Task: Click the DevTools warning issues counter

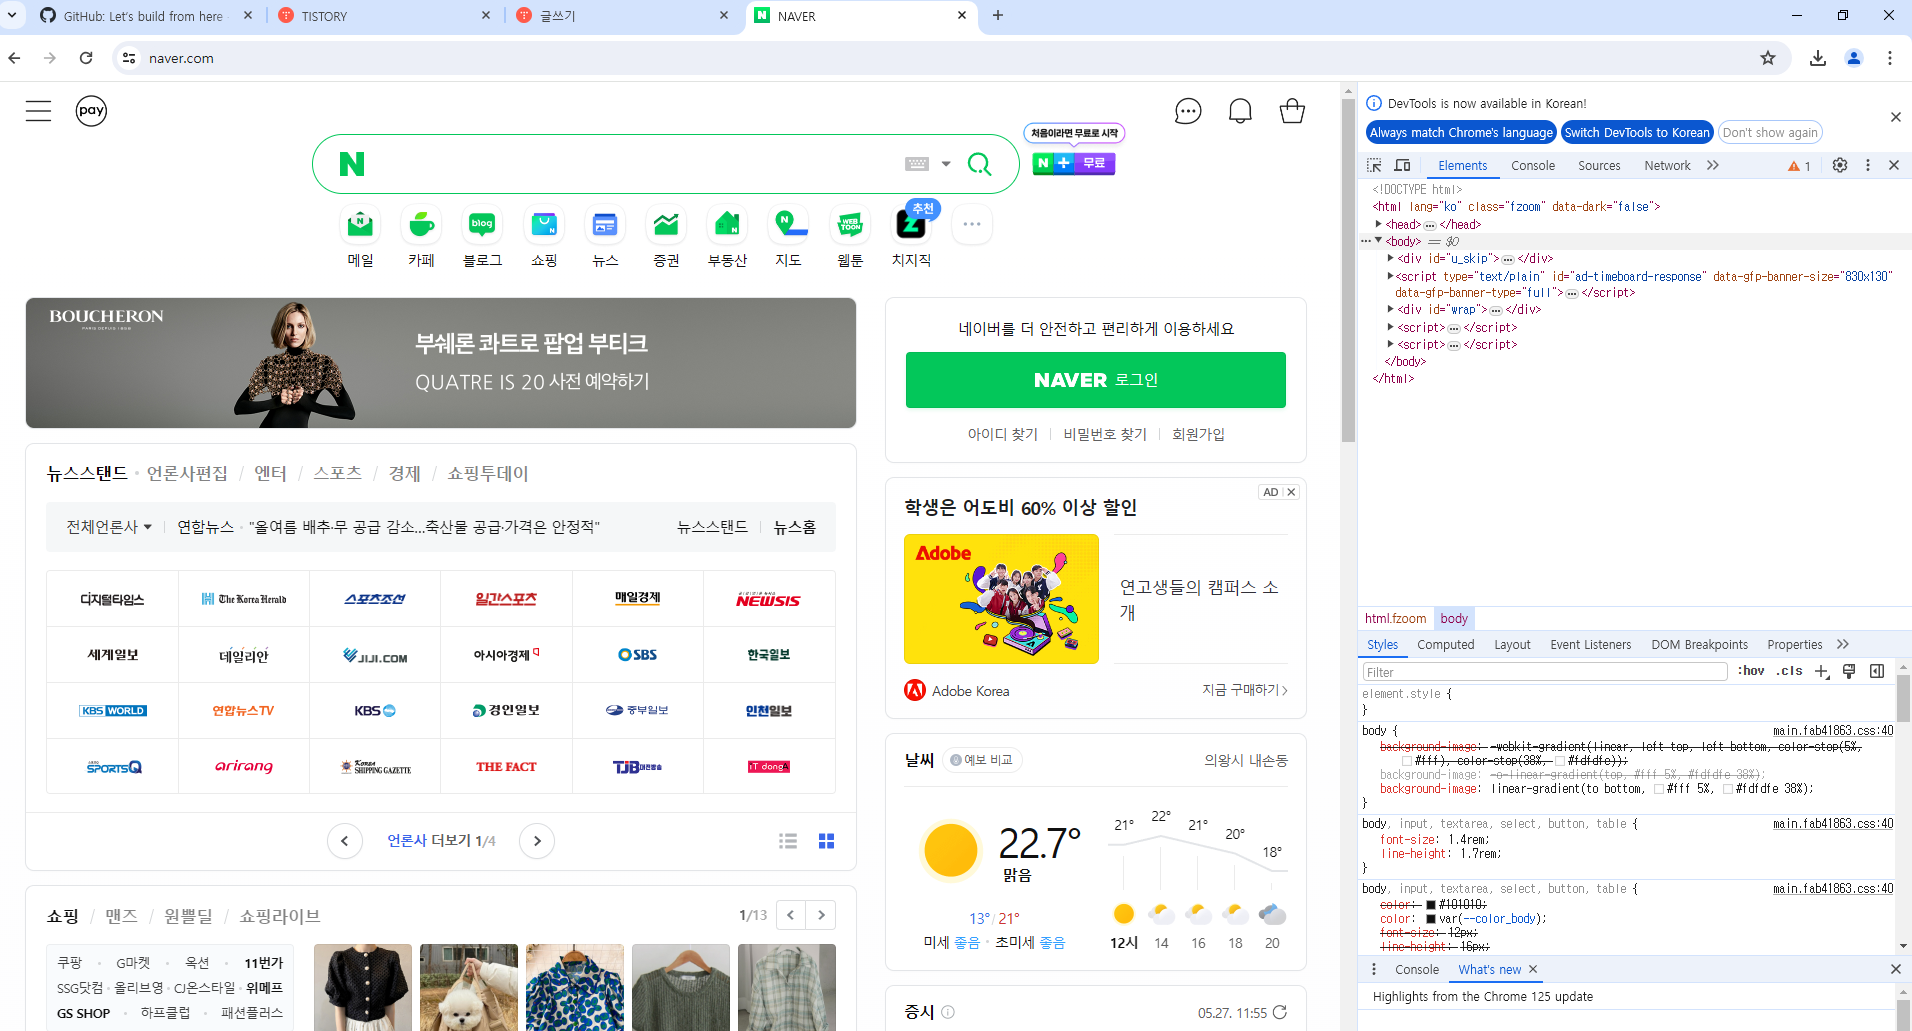Action: point(1800,166)
